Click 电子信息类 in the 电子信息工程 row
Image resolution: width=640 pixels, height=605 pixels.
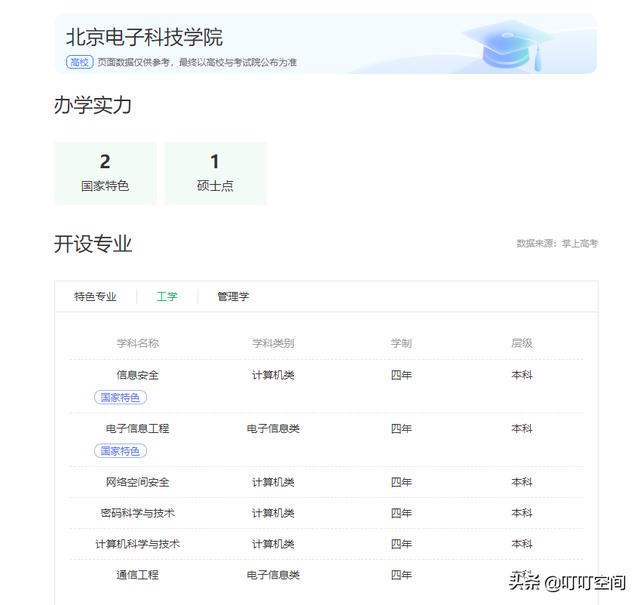click(273, 428)
